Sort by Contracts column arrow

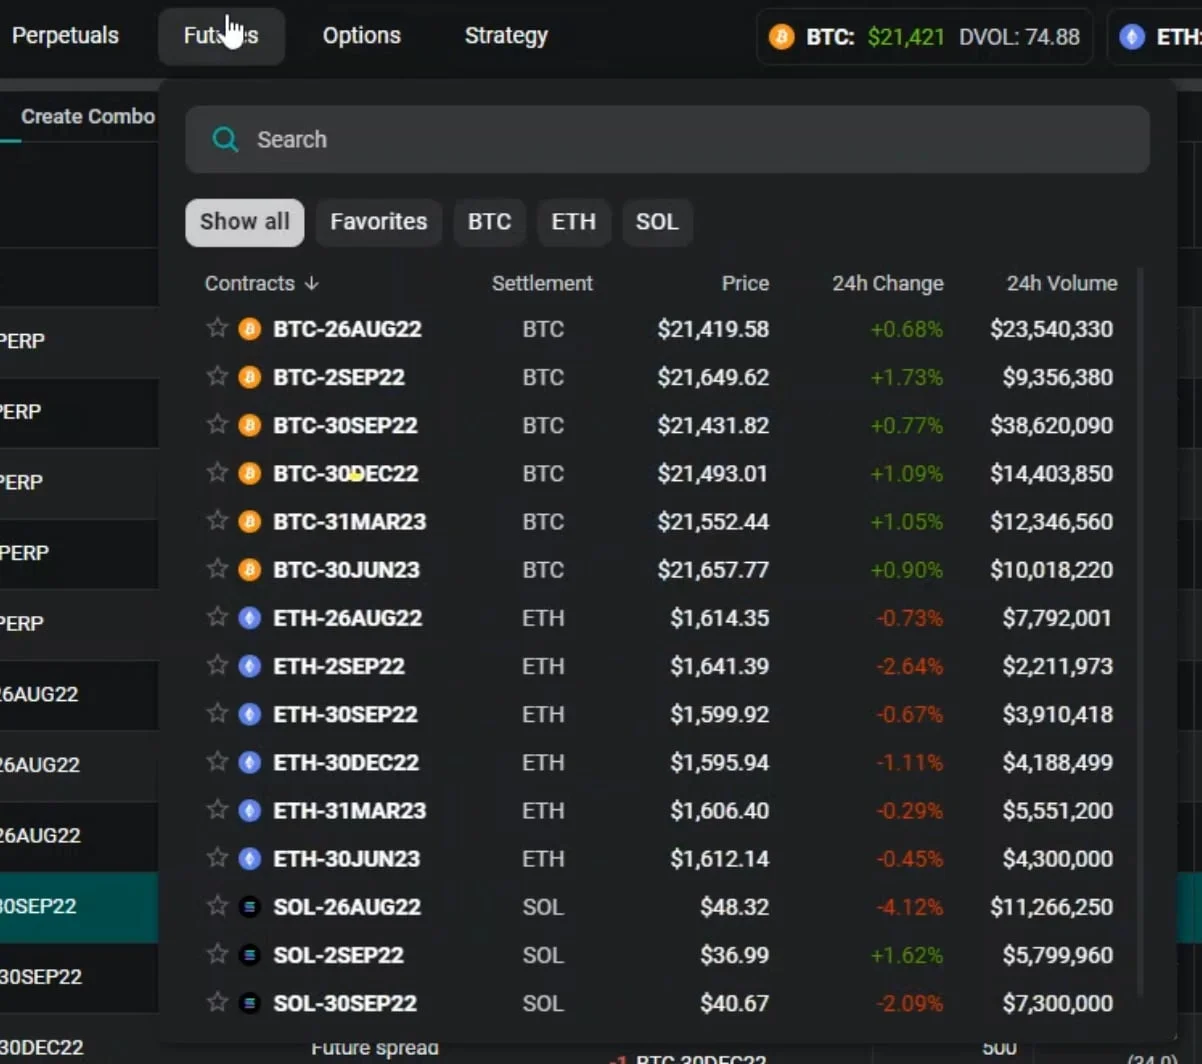(312, 283)
